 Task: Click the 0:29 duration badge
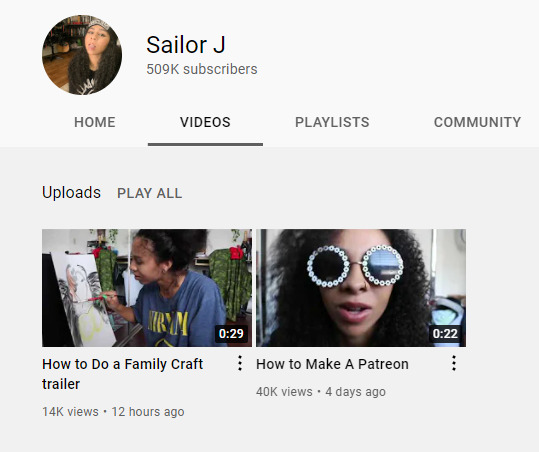click(231, 333)
